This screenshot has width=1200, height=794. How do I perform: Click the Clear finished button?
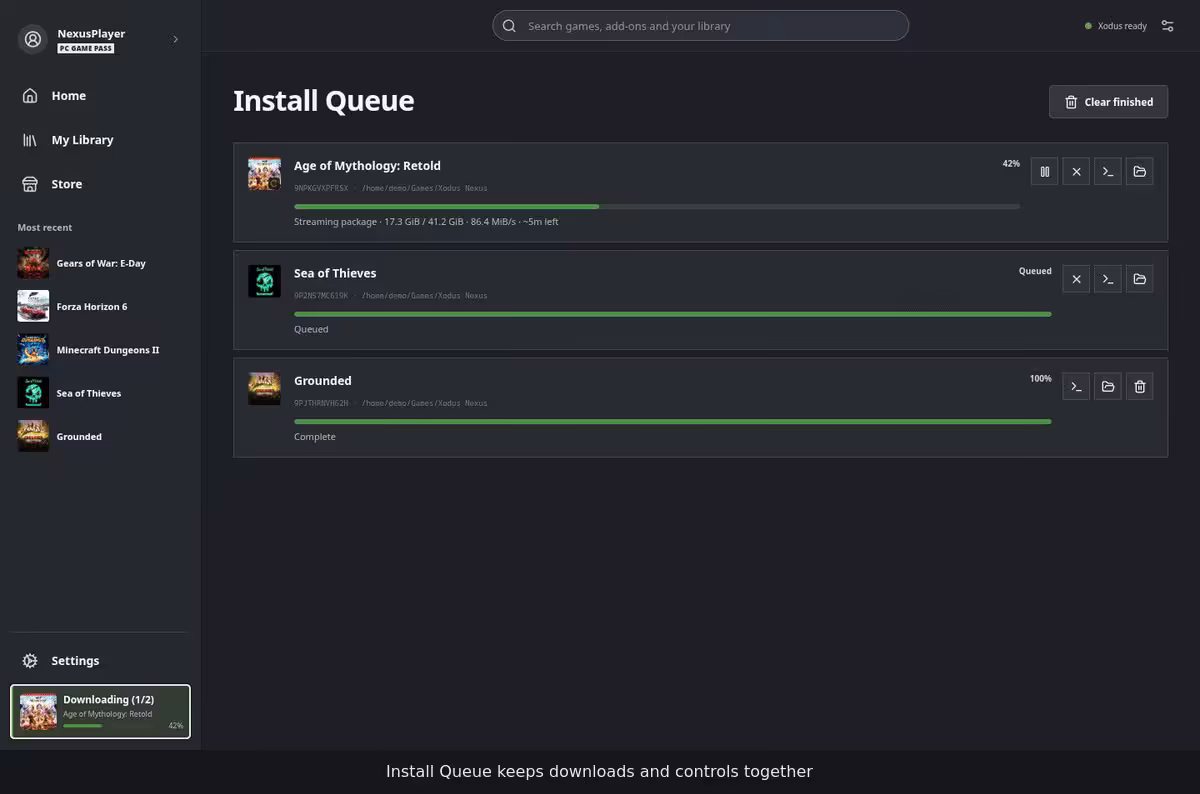point(1108,102)
